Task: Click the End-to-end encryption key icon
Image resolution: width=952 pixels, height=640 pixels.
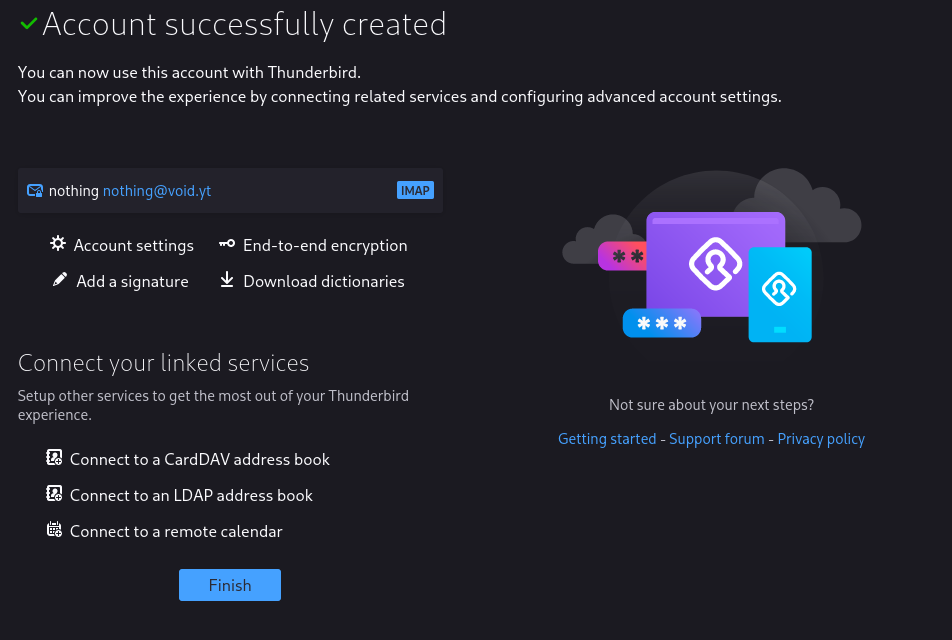Action: coord(227,243)
